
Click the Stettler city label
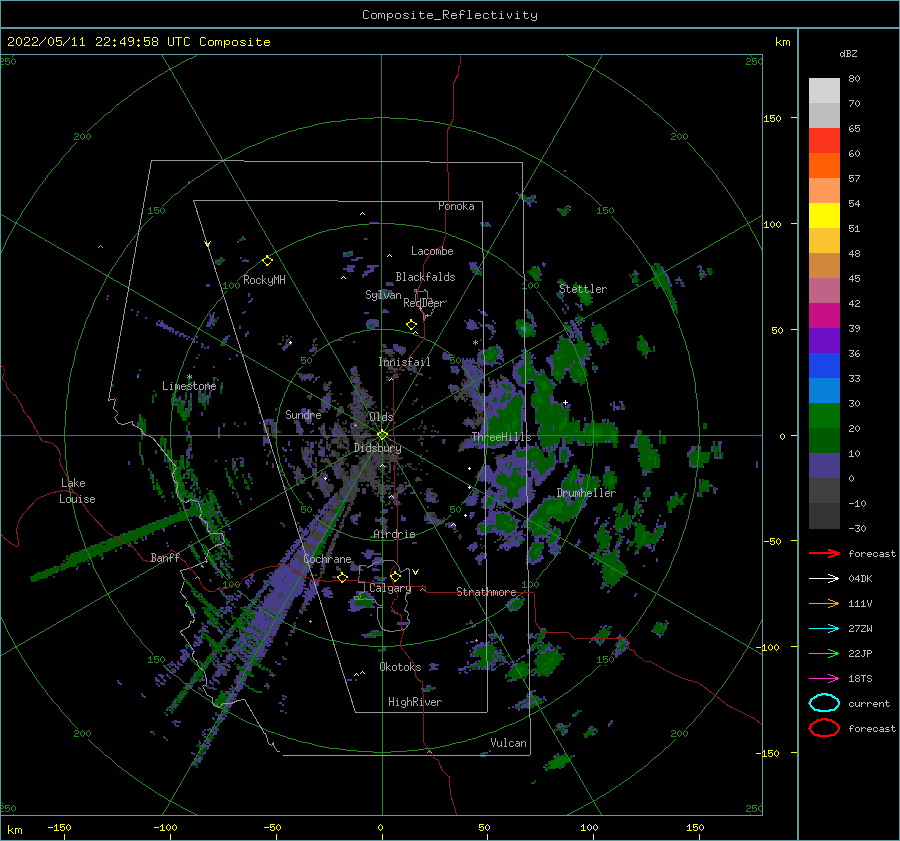(x=583, y=289)
